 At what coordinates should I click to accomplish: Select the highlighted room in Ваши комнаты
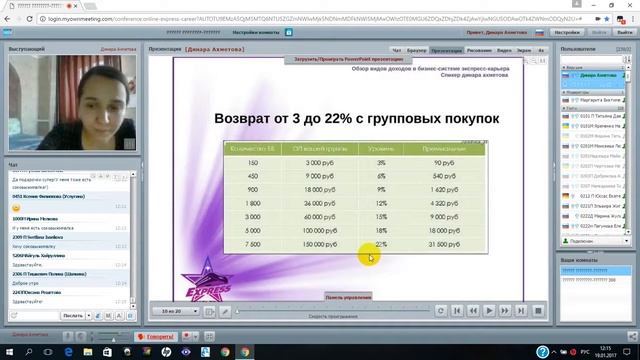click(x=596, y=270)
